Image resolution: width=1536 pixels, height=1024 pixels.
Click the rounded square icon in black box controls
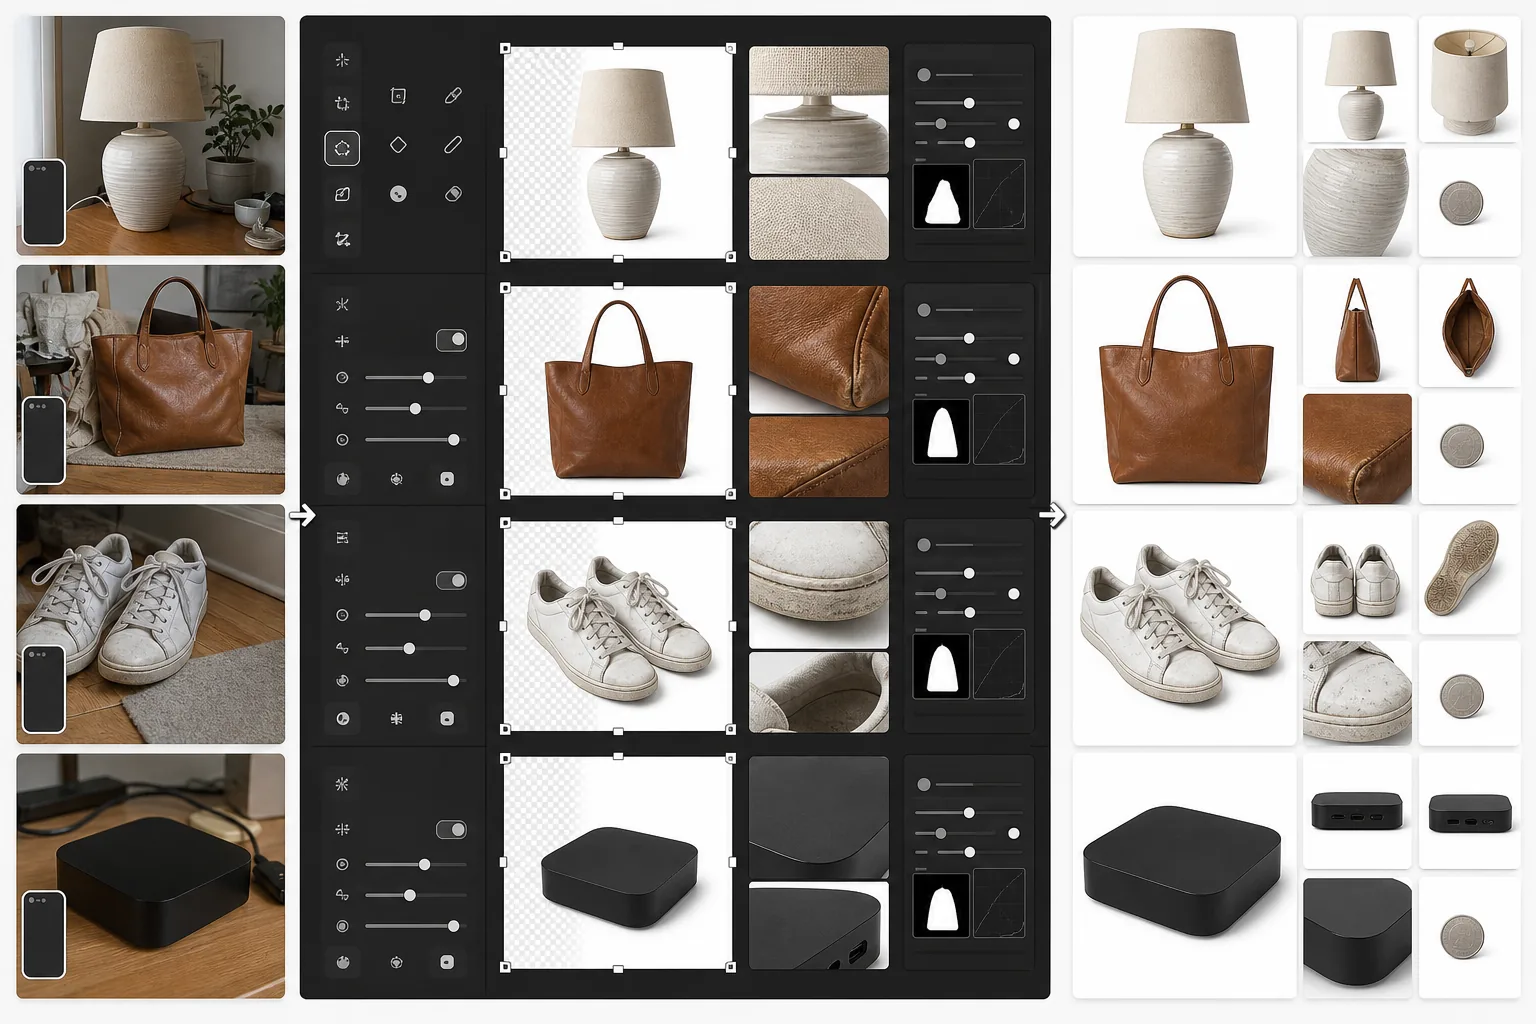pos(447,962)
